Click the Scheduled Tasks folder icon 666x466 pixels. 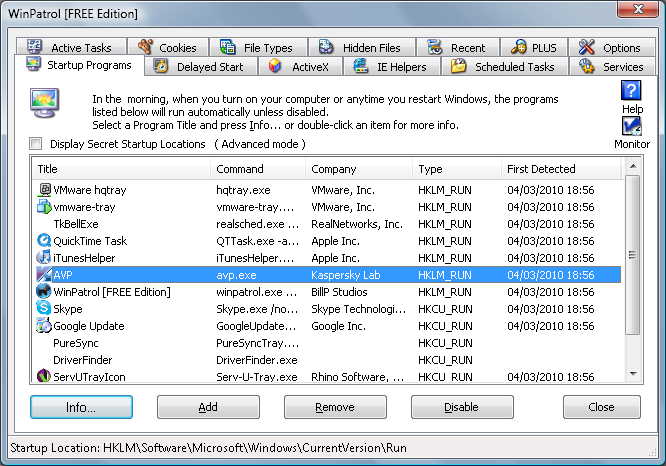point(459,66)
